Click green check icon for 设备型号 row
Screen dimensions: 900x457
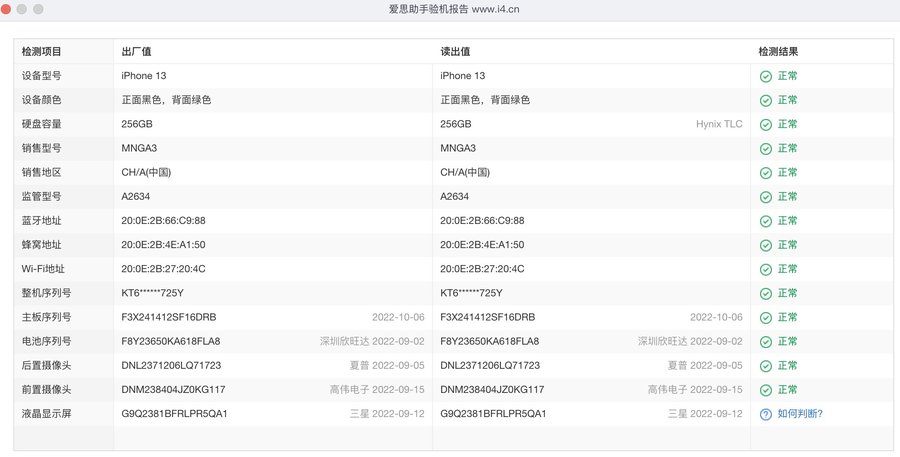pyautogui.click(x=765, y=76)
